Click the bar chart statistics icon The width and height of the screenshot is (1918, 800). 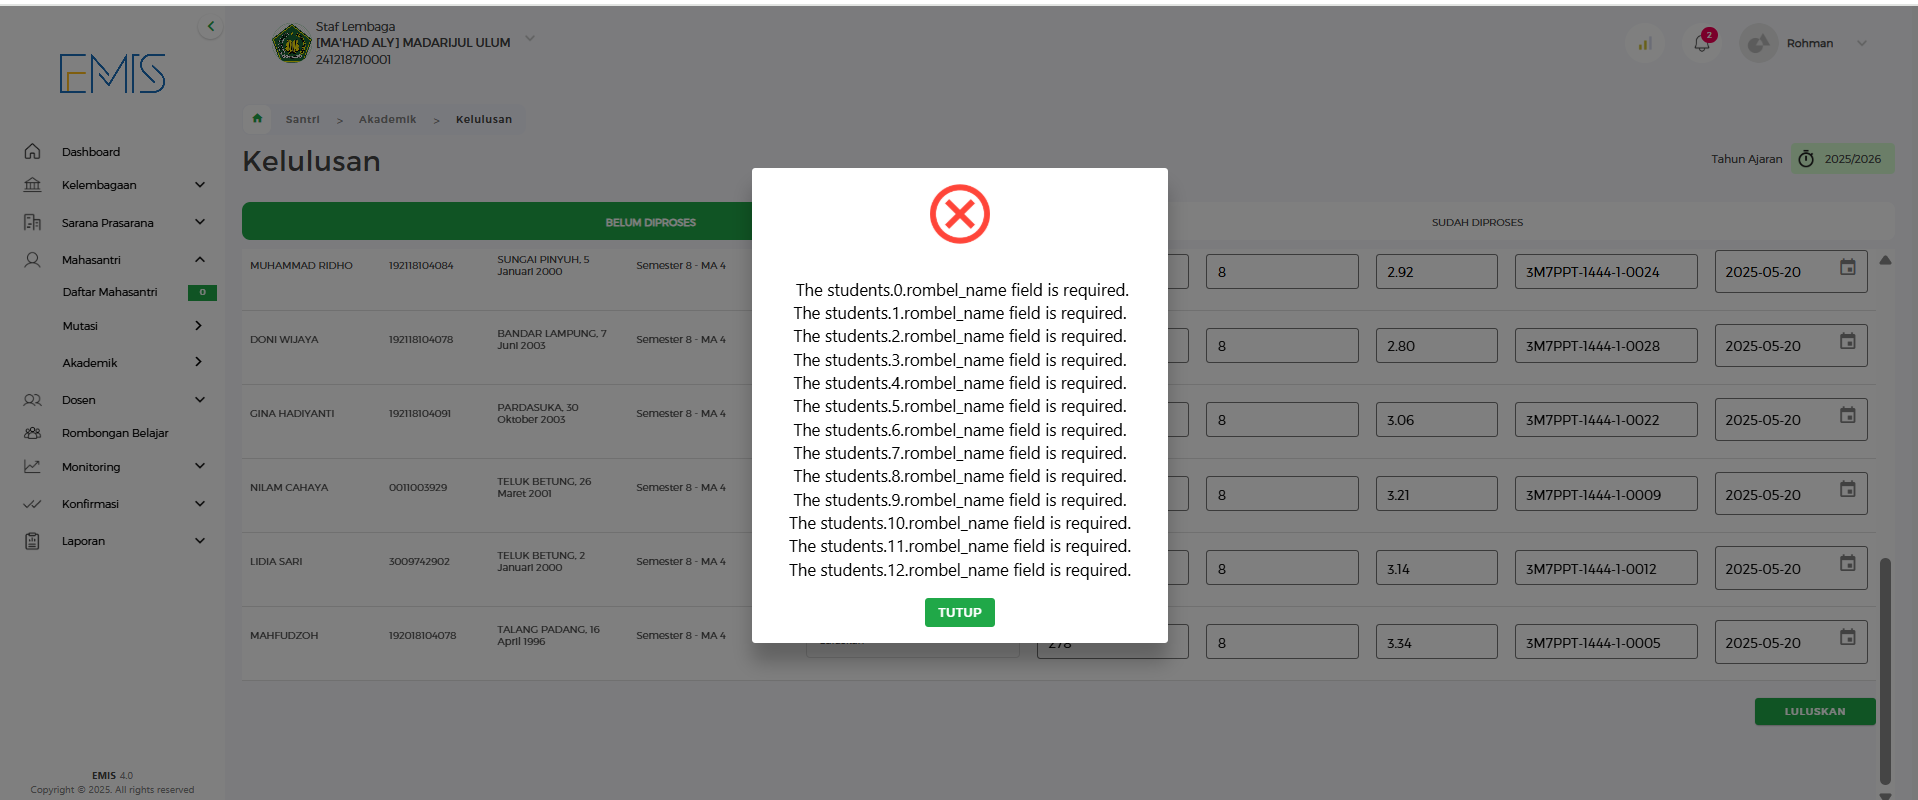coord(1645,43)
